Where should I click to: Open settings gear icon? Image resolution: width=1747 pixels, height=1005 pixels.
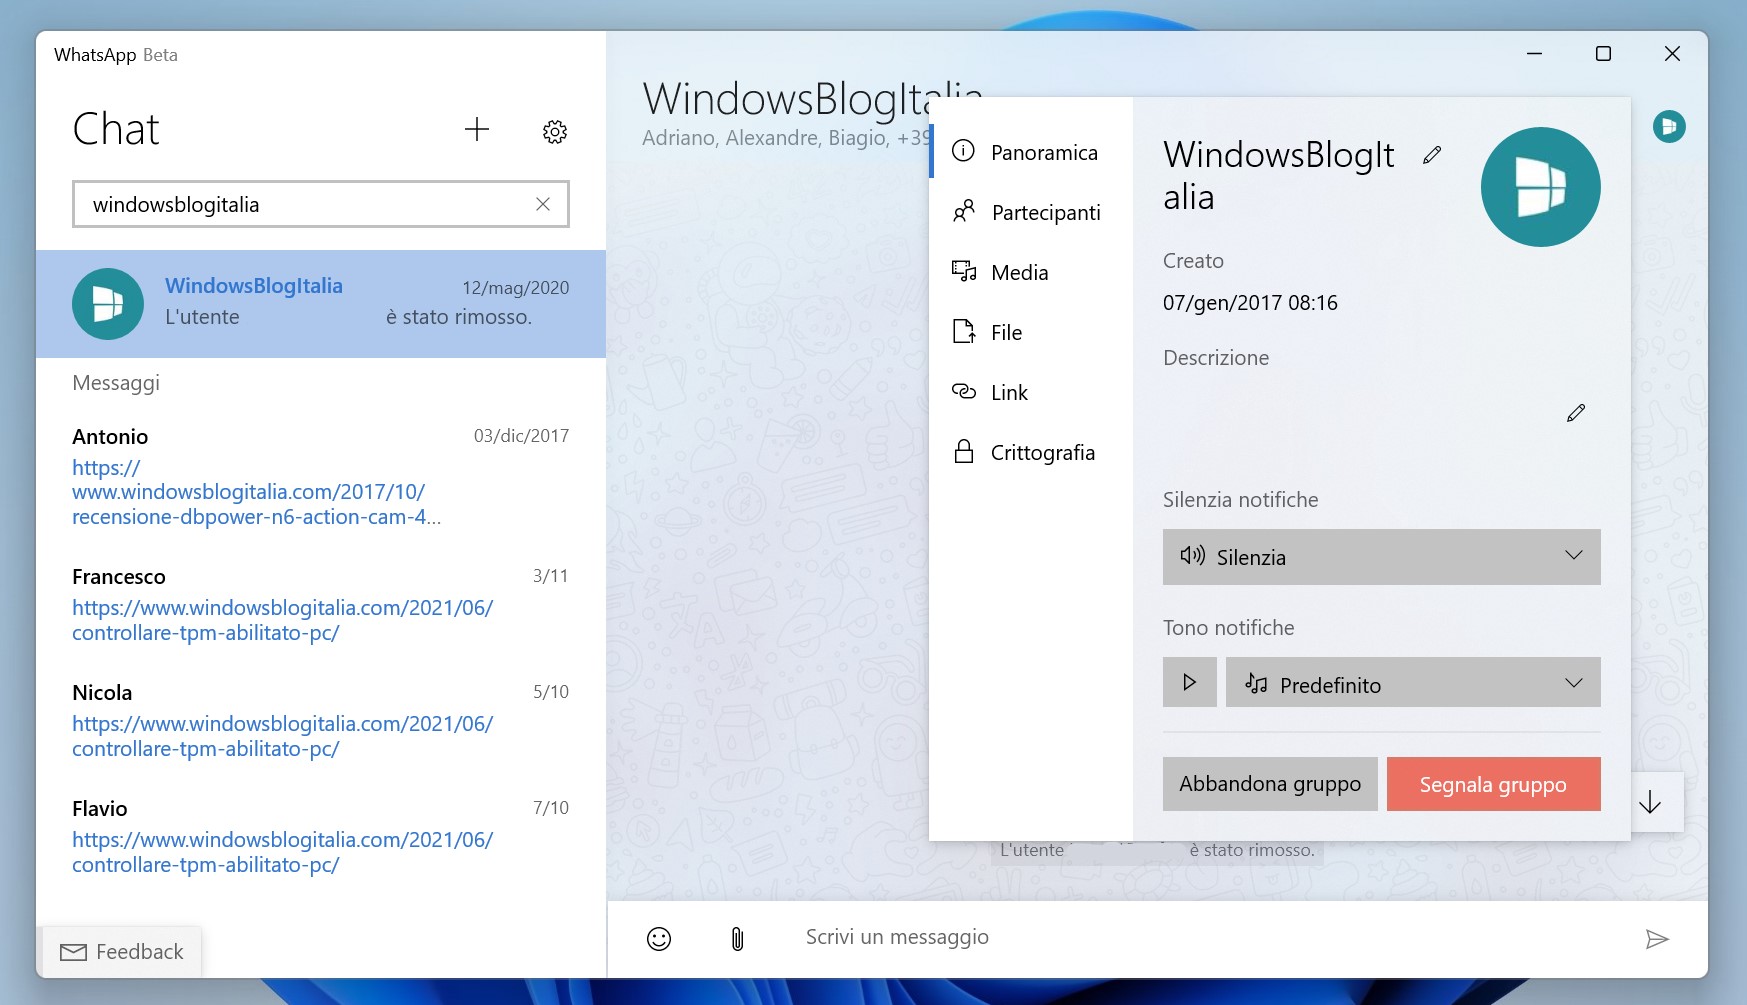click(x=555, y=131)
